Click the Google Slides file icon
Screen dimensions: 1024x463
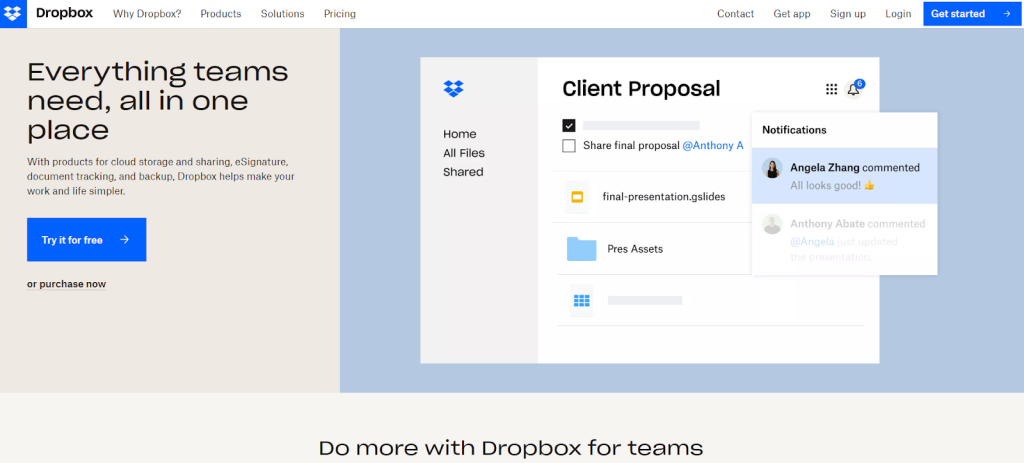pos(577,197)
